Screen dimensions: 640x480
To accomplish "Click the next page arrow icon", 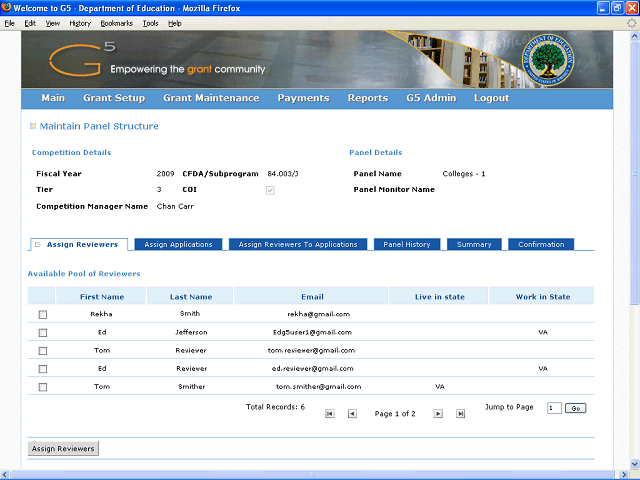I will point(438,413).
